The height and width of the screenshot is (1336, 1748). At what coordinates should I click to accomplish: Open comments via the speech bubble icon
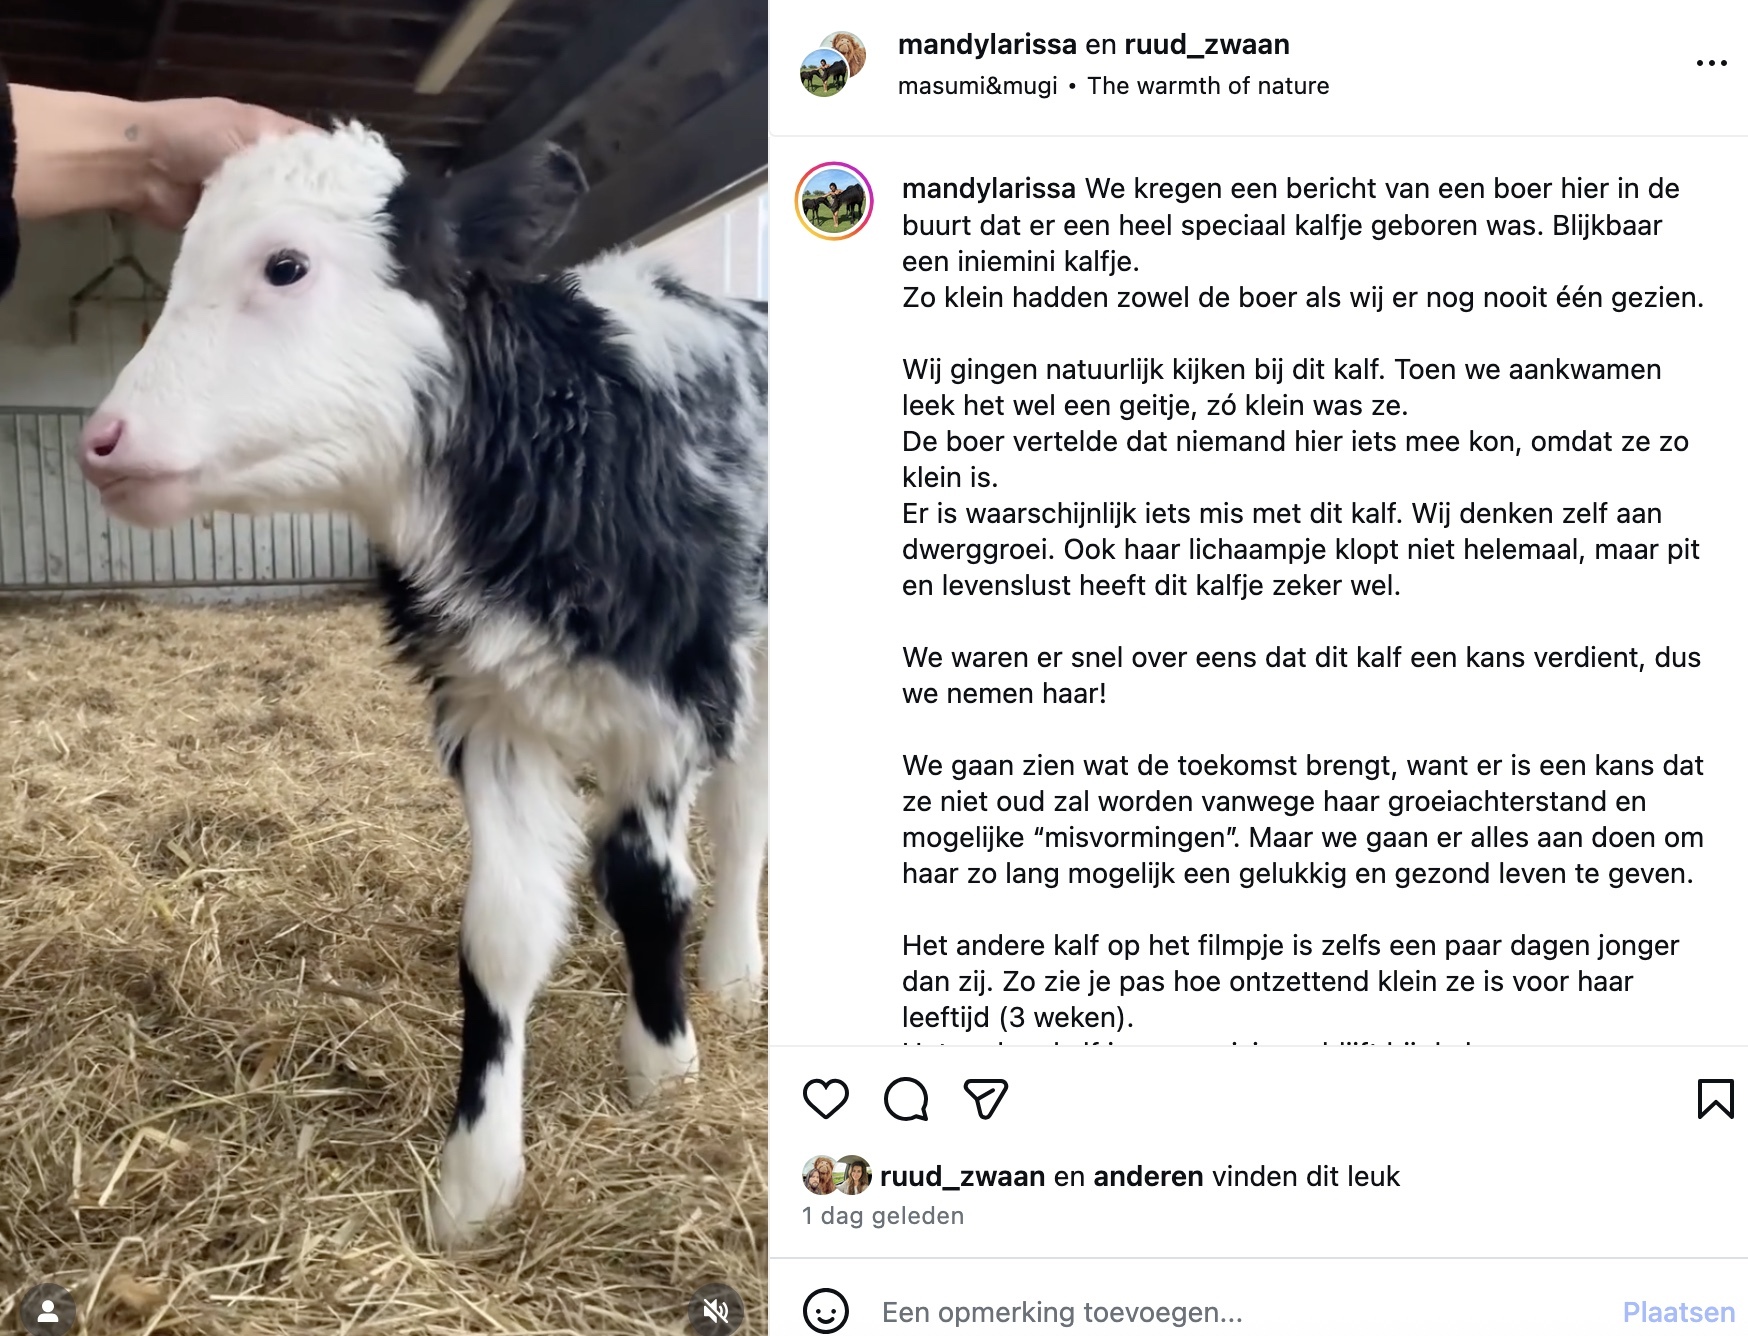click(906, 1099)
